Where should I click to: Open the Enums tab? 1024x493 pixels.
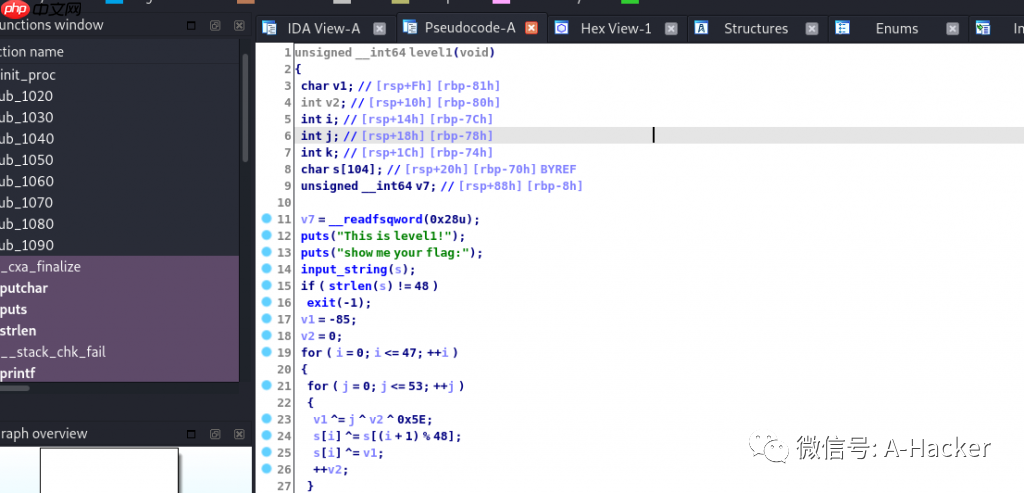897,29
